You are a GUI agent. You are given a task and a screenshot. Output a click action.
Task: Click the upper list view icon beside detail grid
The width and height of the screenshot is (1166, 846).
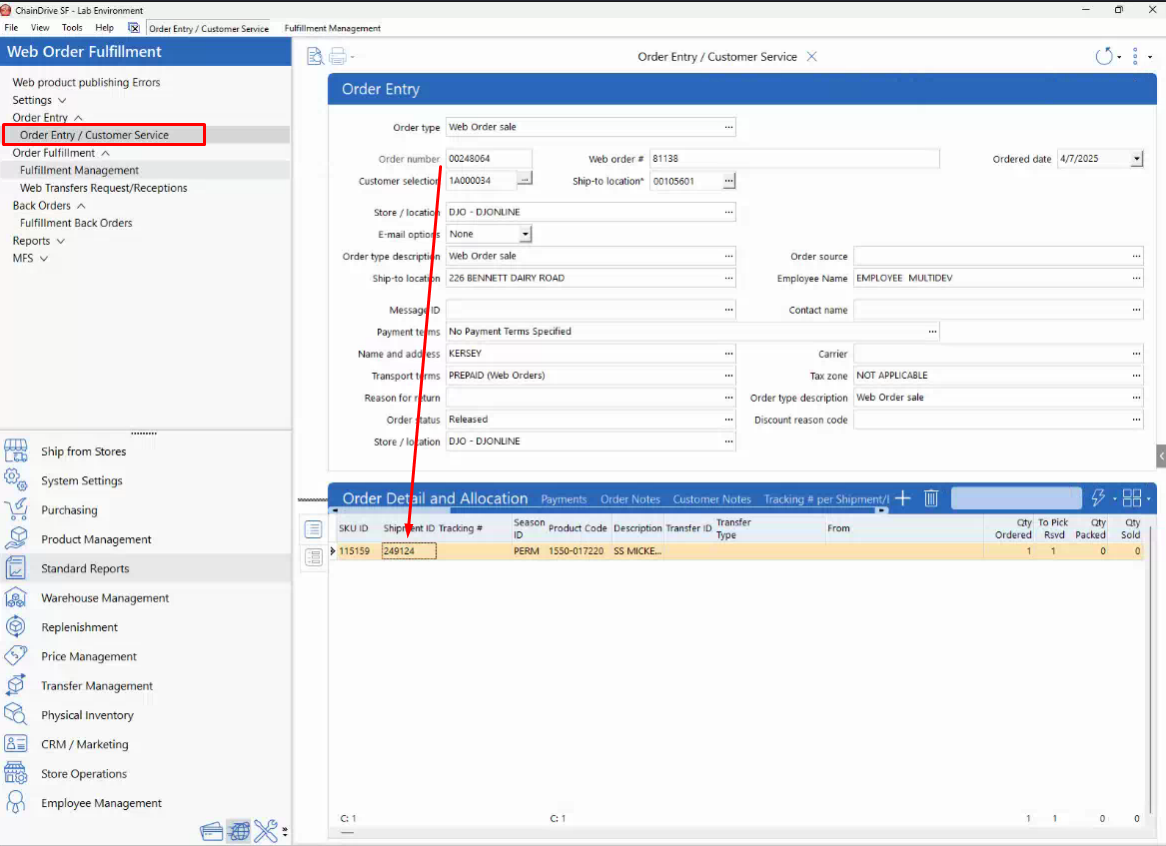314,529
